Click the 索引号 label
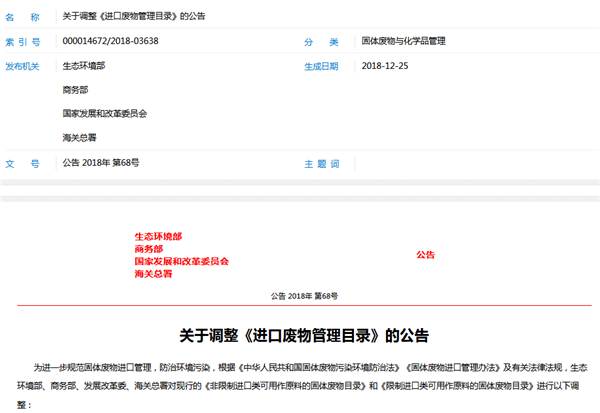Screen dimensions: 600x413 22,41
